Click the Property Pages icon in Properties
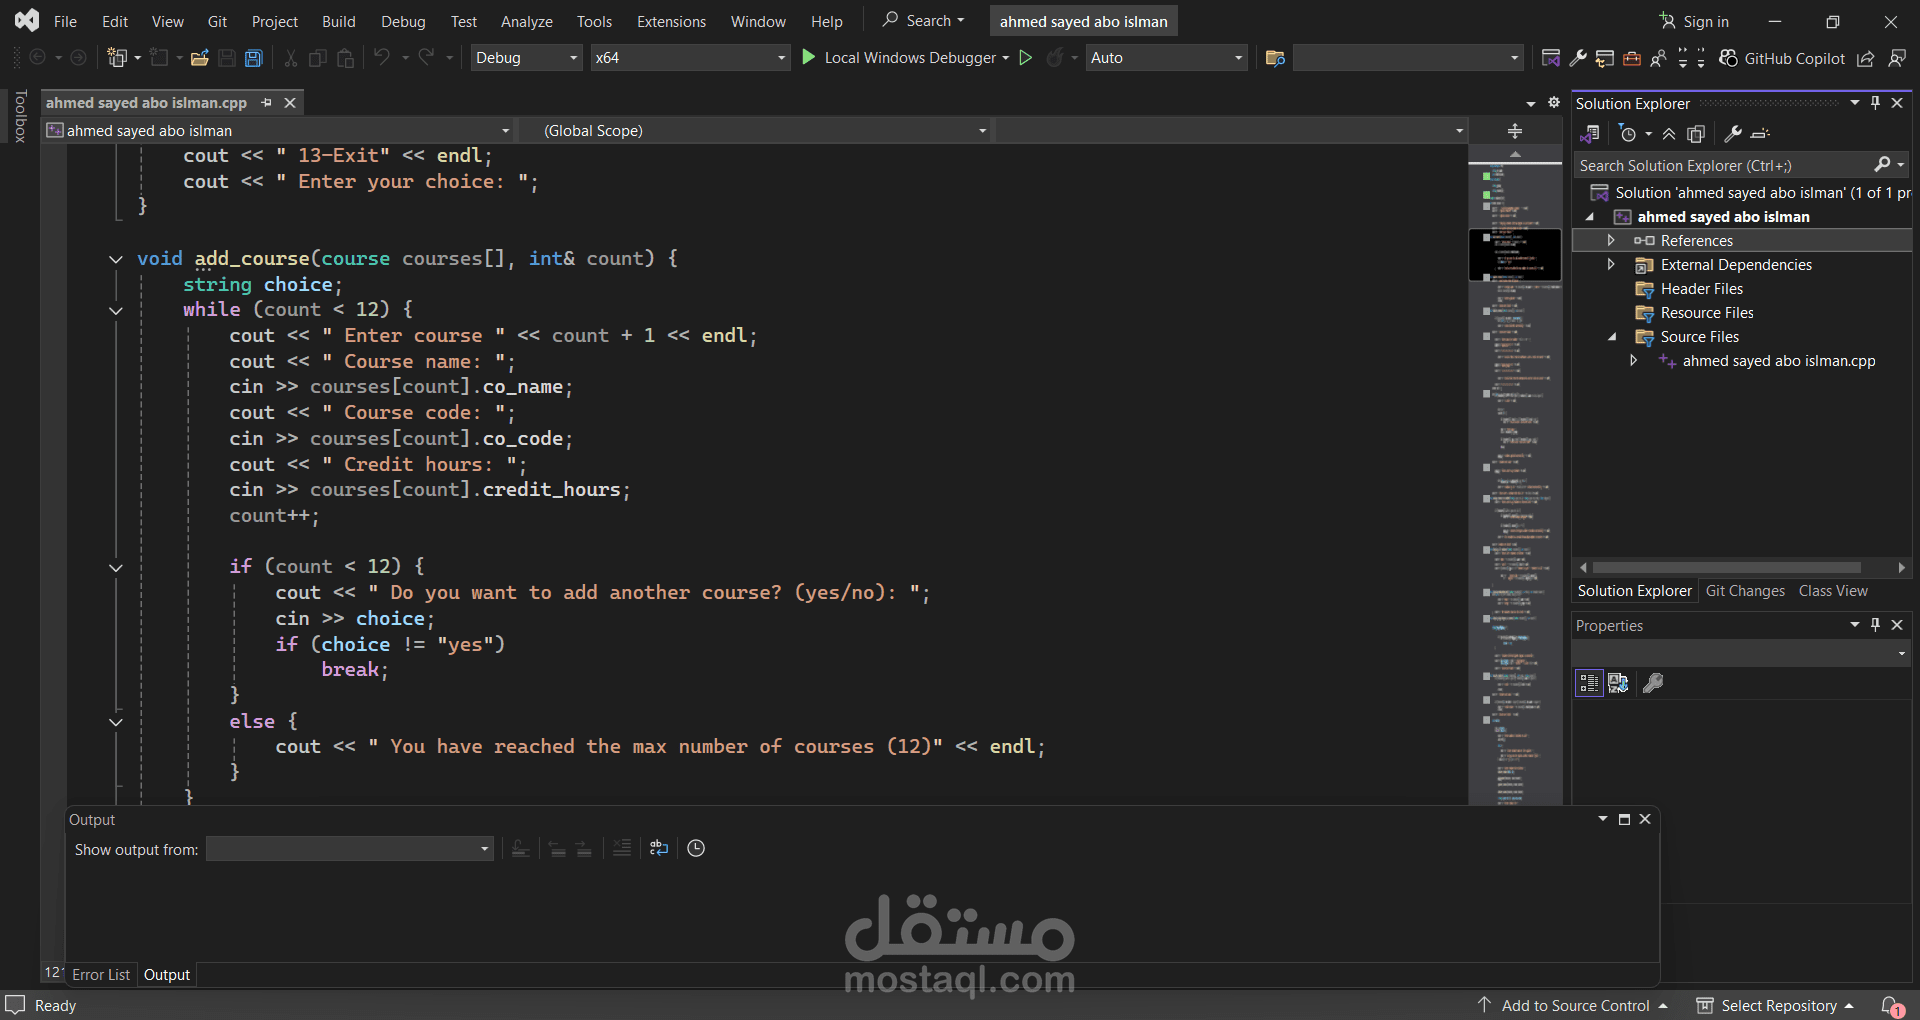 pyautogui.click(x=1654, y=683)
